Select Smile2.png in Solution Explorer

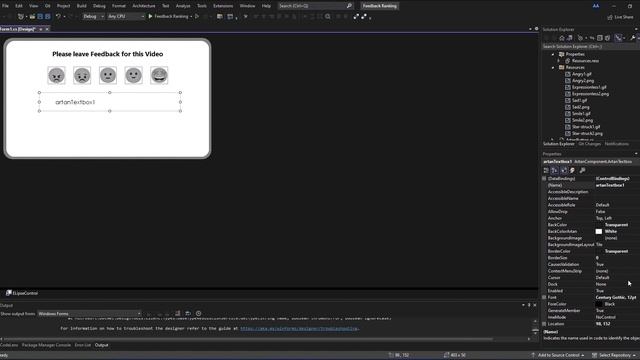582,120
